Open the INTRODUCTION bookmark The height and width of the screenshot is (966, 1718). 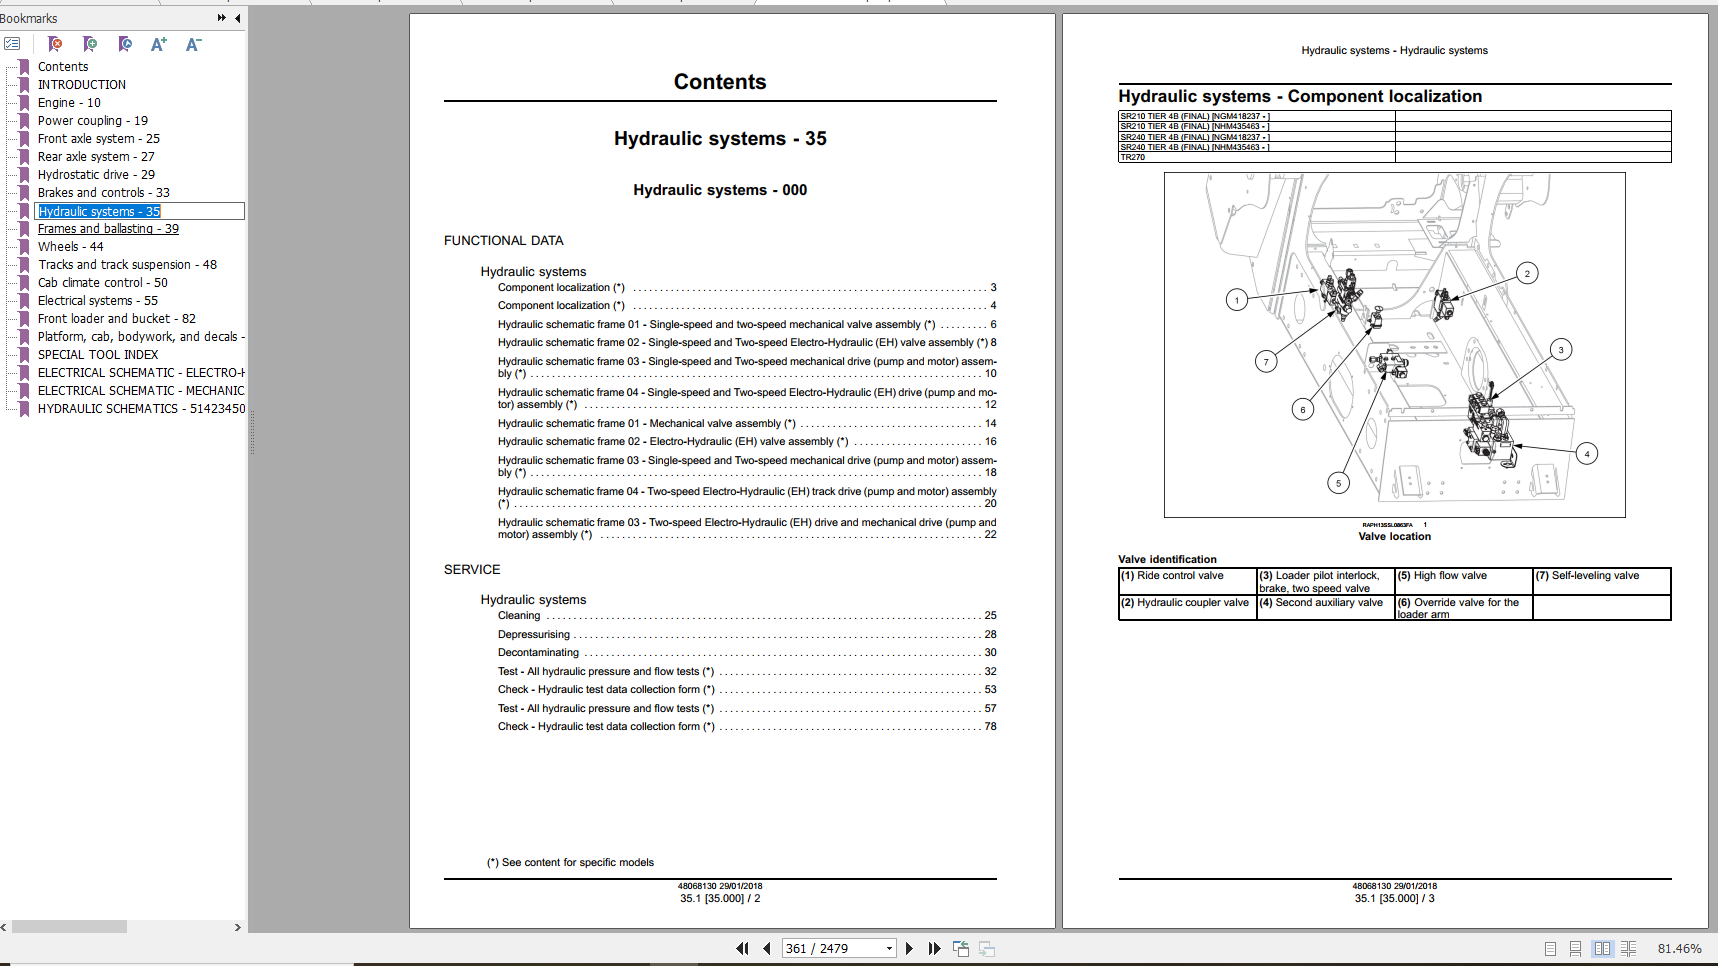coord(82,85)
